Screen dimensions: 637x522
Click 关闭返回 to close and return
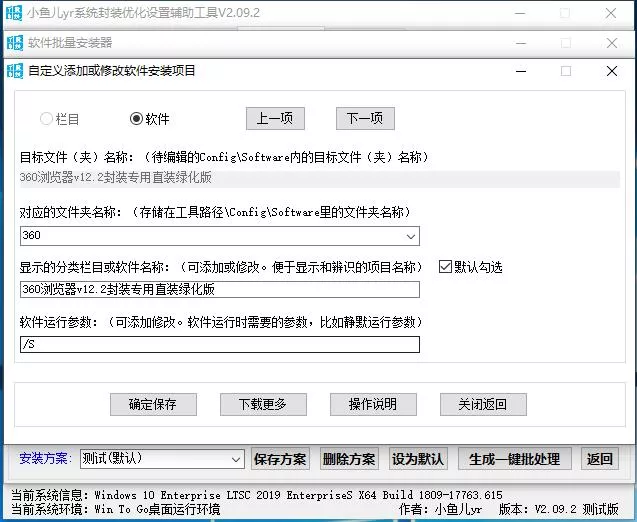tap(483, 404)
